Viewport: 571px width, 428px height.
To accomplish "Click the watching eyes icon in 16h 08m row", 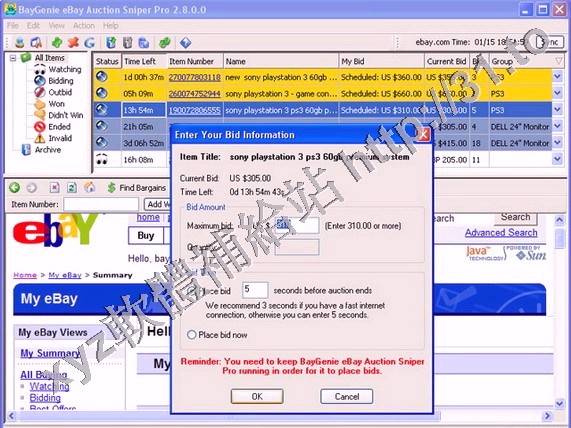I will pyautogui.click(x=102, y=159).
